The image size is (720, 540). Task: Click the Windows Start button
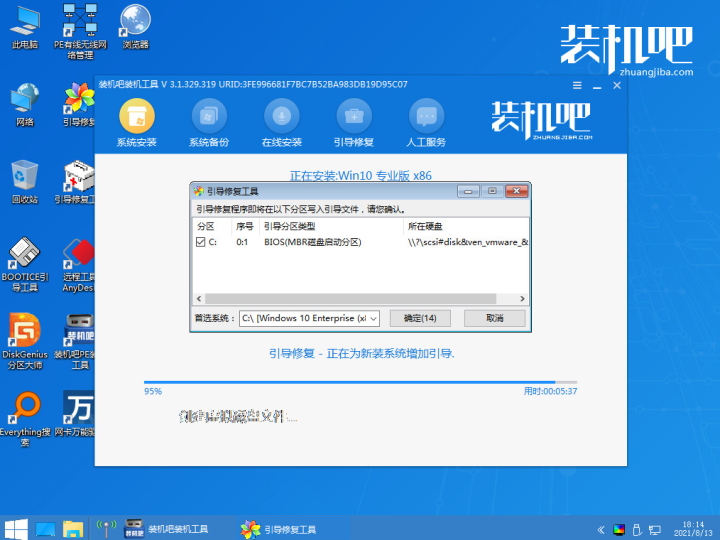[16, 529]
